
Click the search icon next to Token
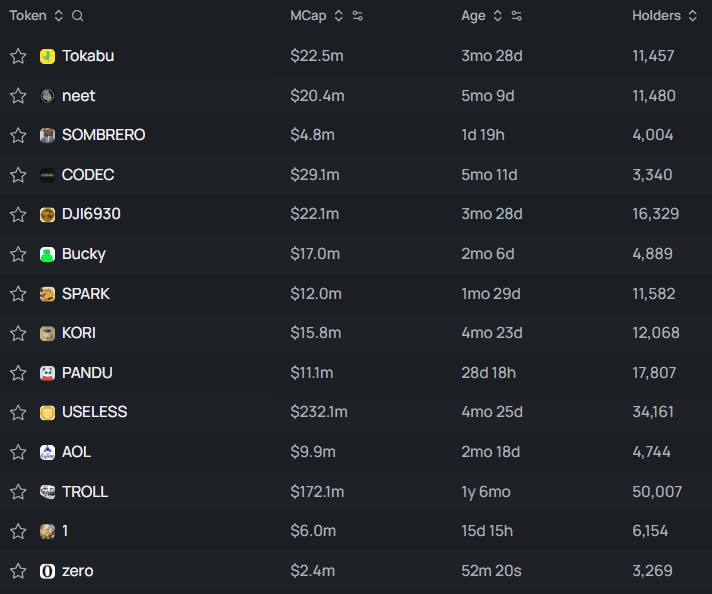click(78, 16)
